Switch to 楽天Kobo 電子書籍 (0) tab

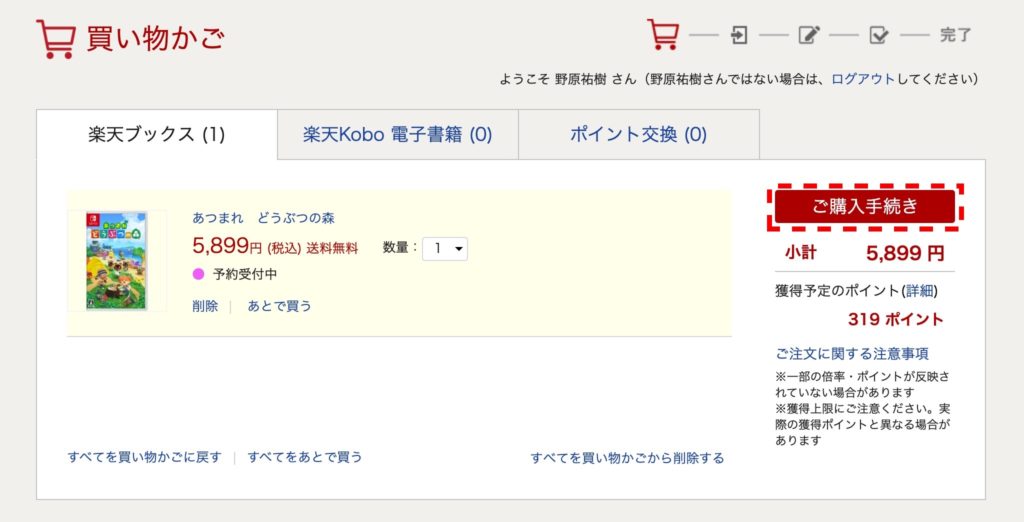click(x=397, y=134)
